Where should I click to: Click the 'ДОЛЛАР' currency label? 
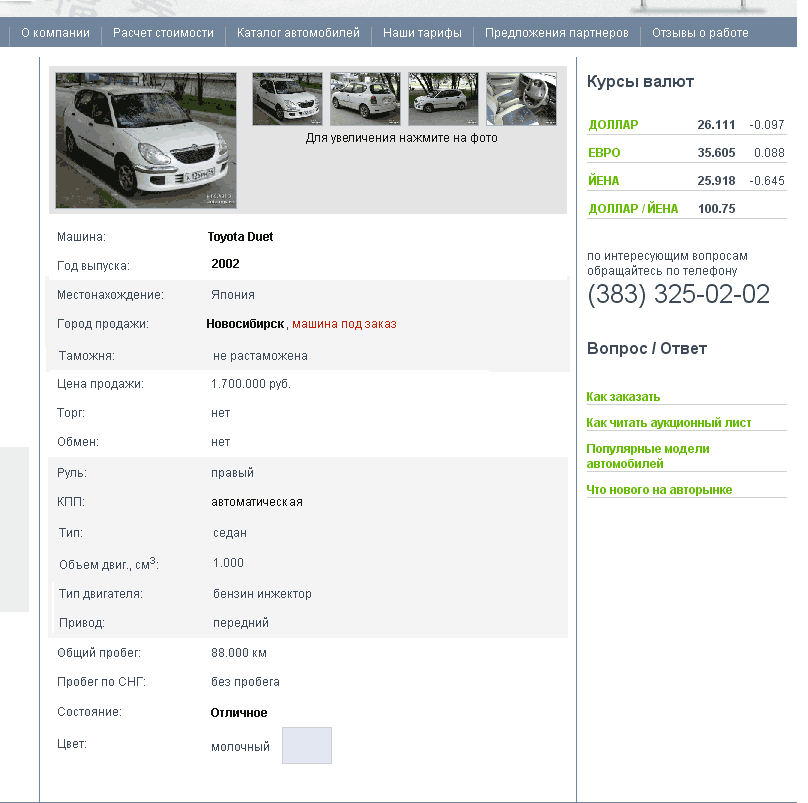click(613, 125)
